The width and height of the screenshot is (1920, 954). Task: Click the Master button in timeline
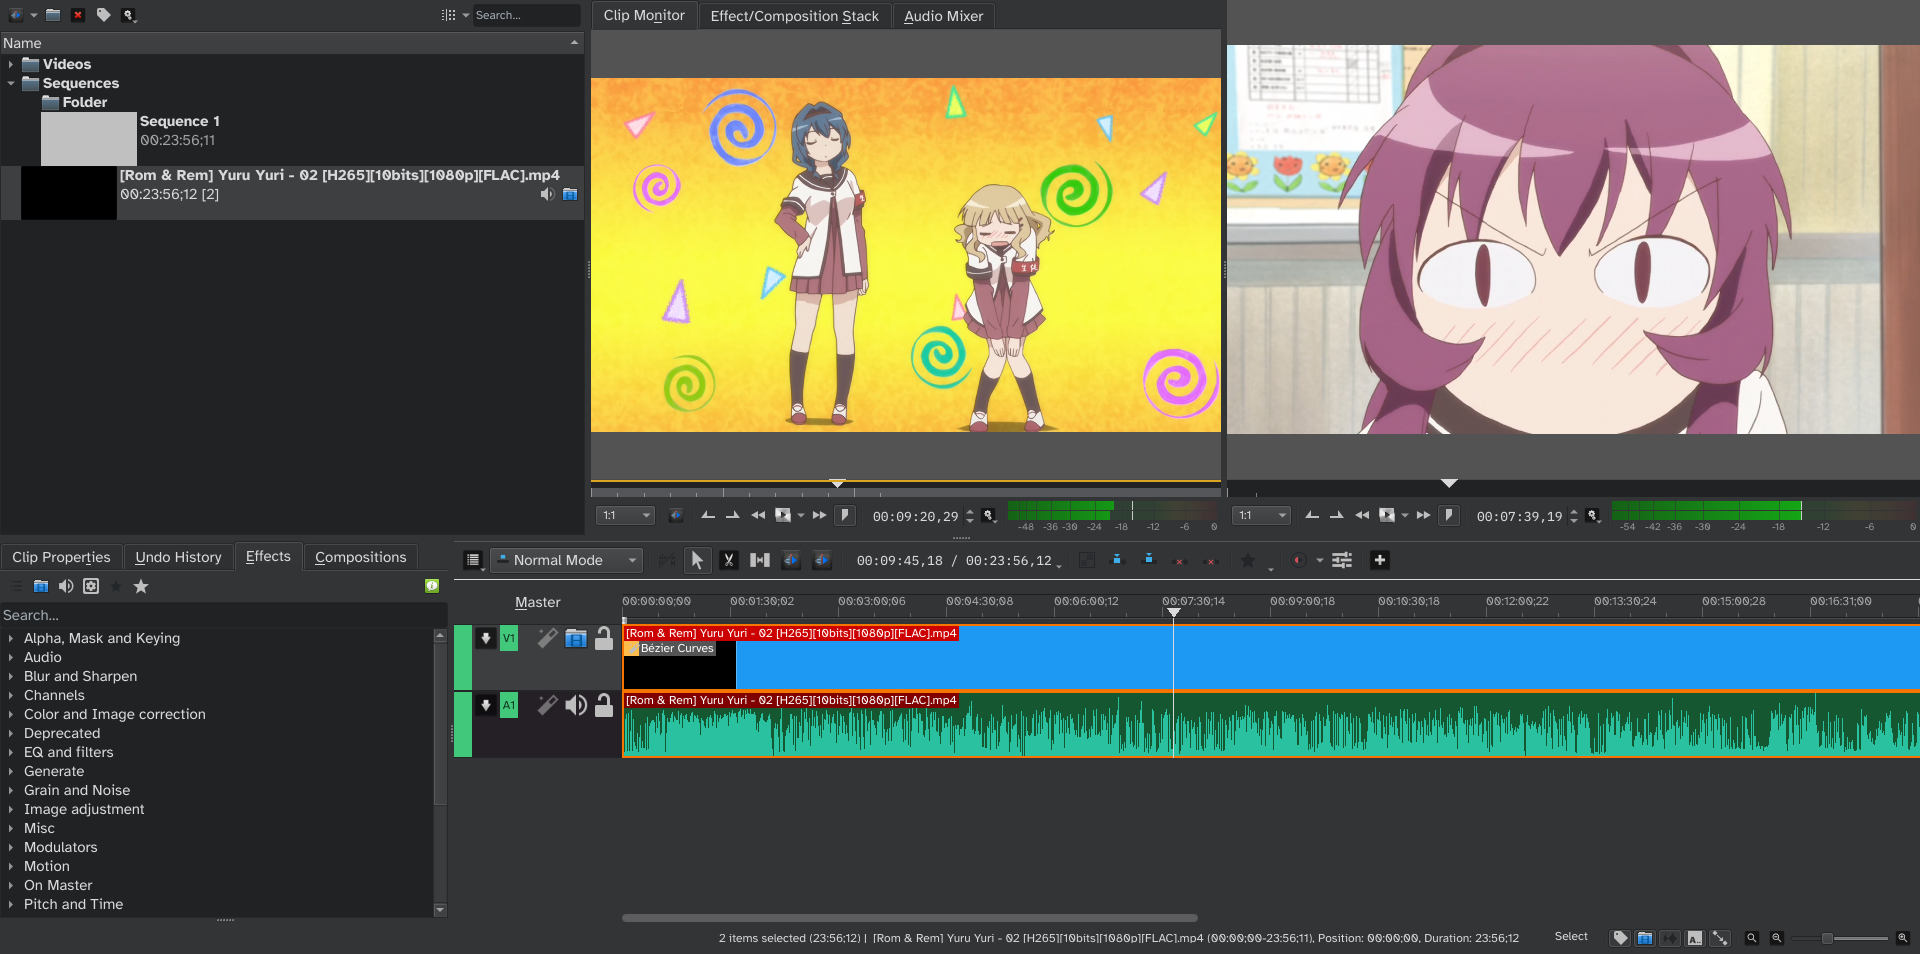pyautogui.click(x=537, y=602)
